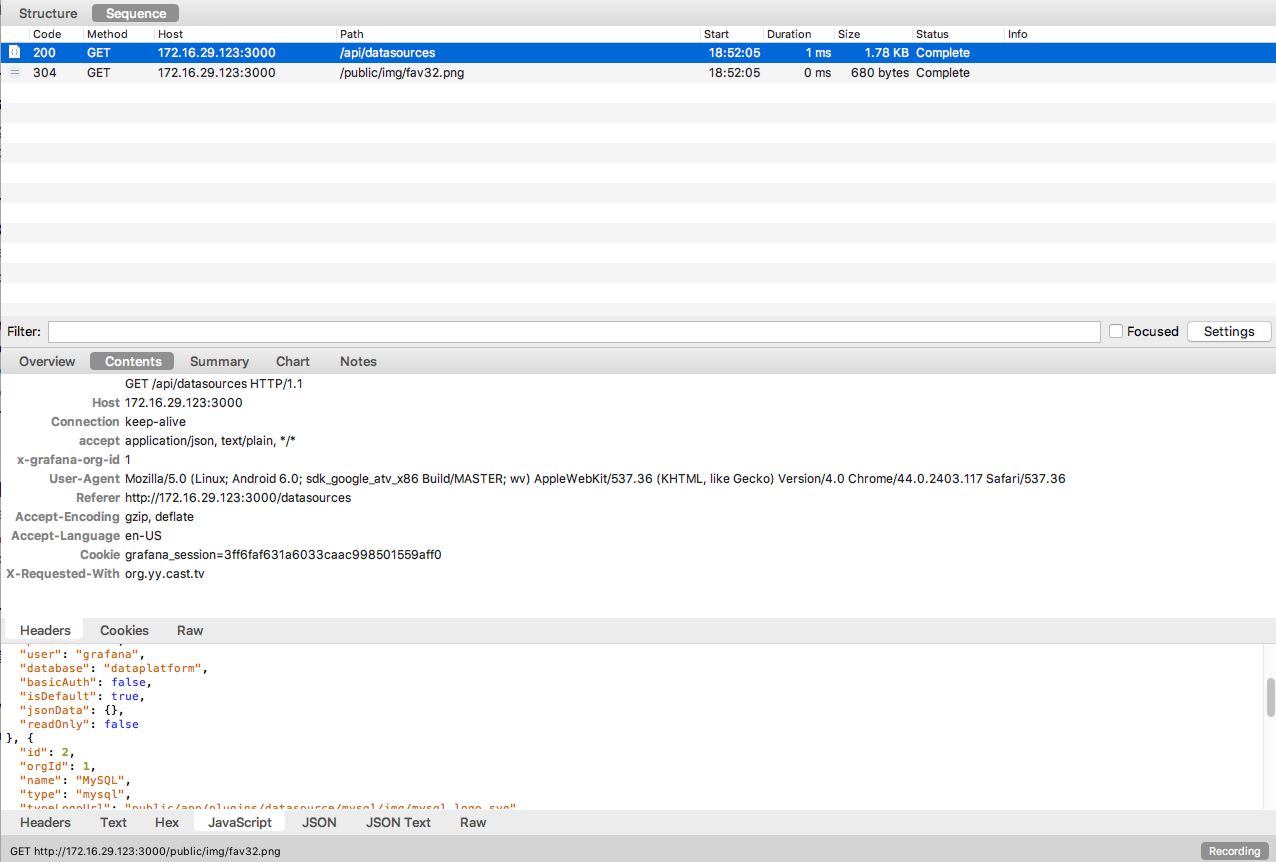The height and width of the screenshot is (862, 1276).
Task: Switch to the Notes tab
Action: point(357,361)
